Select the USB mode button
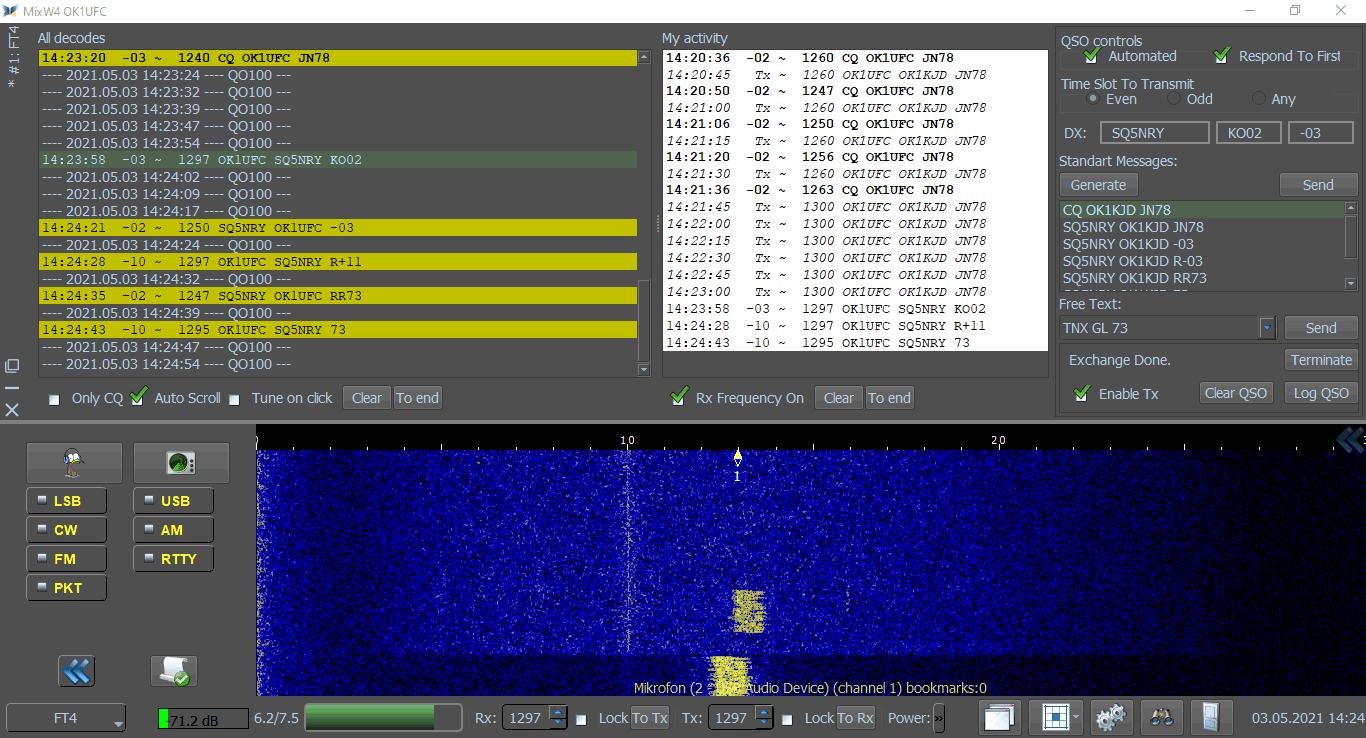 173,501
